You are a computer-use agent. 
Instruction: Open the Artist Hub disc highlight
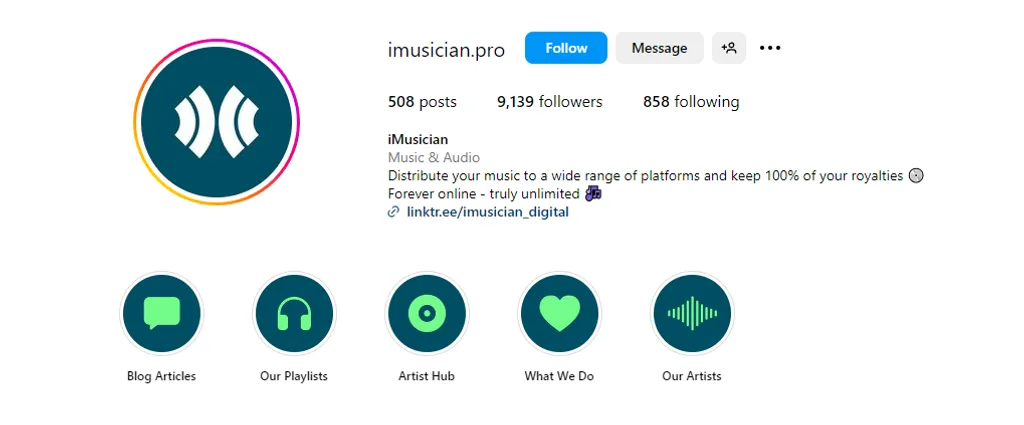tap(426, 314)
